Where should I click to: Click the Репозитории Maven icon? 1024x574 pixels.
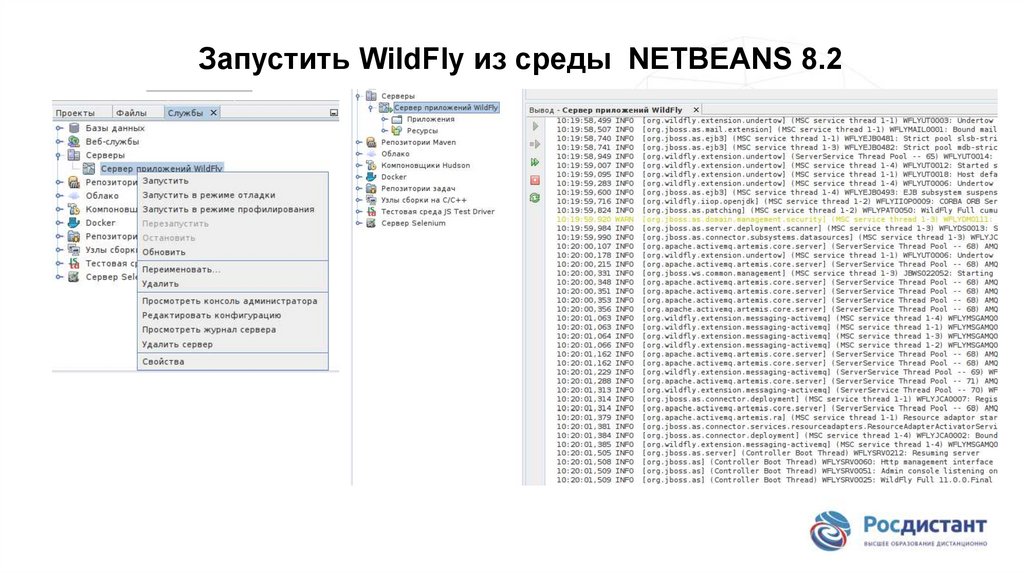[371, 142]
